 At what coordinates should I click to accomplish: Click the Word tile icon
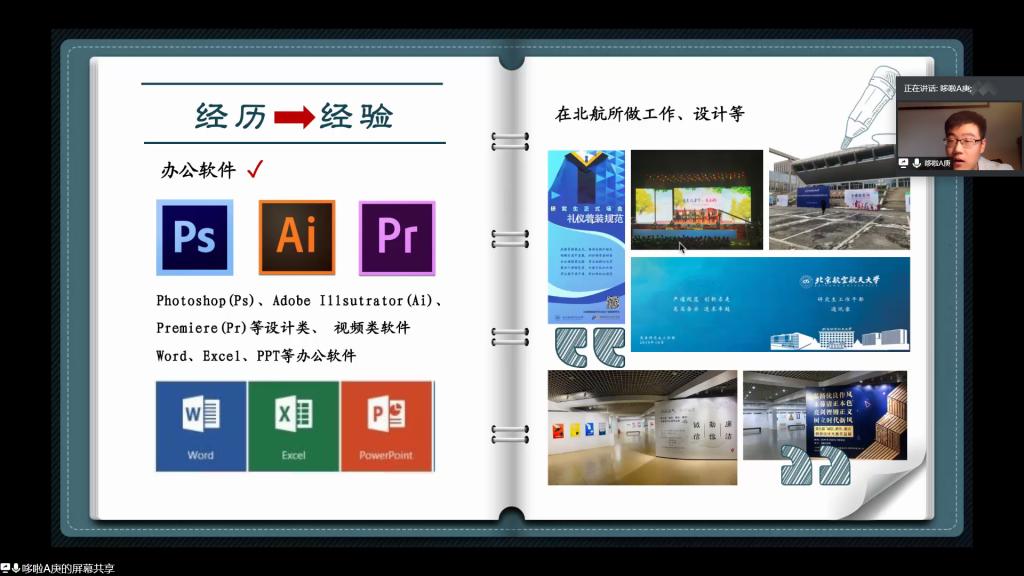pos(201,426)
